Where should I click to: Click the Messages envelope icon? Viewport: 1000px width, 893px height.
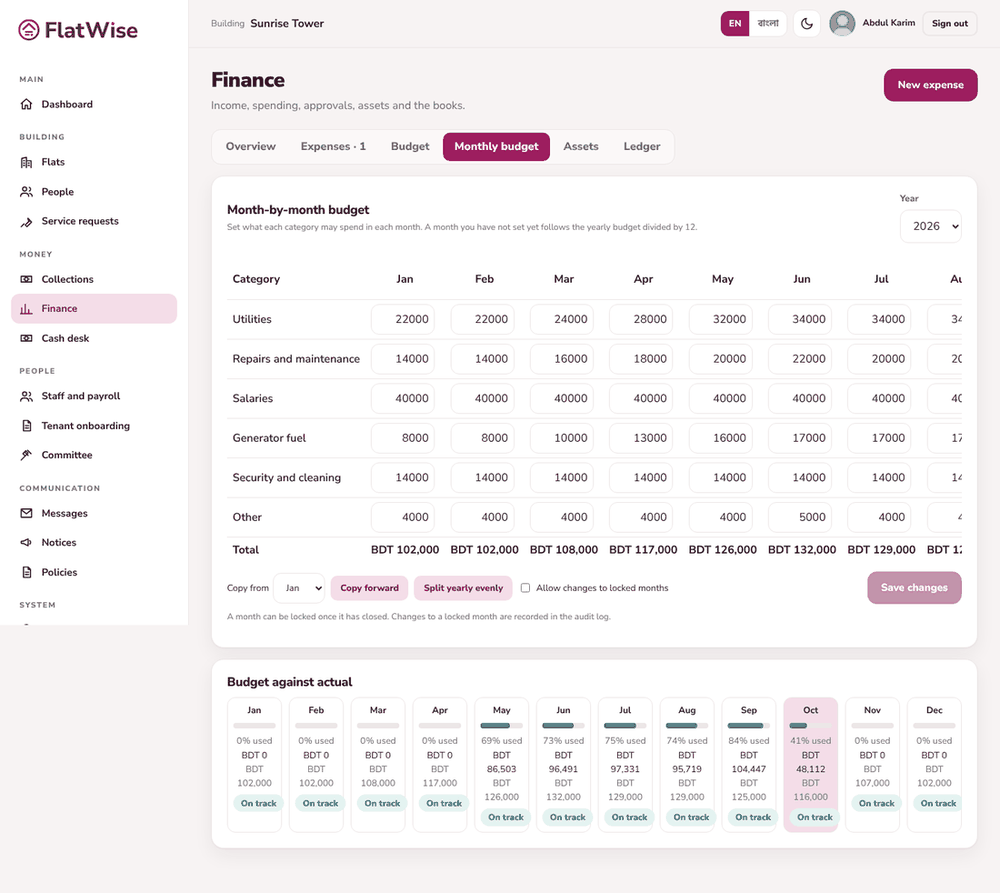[x=26, y=513]
